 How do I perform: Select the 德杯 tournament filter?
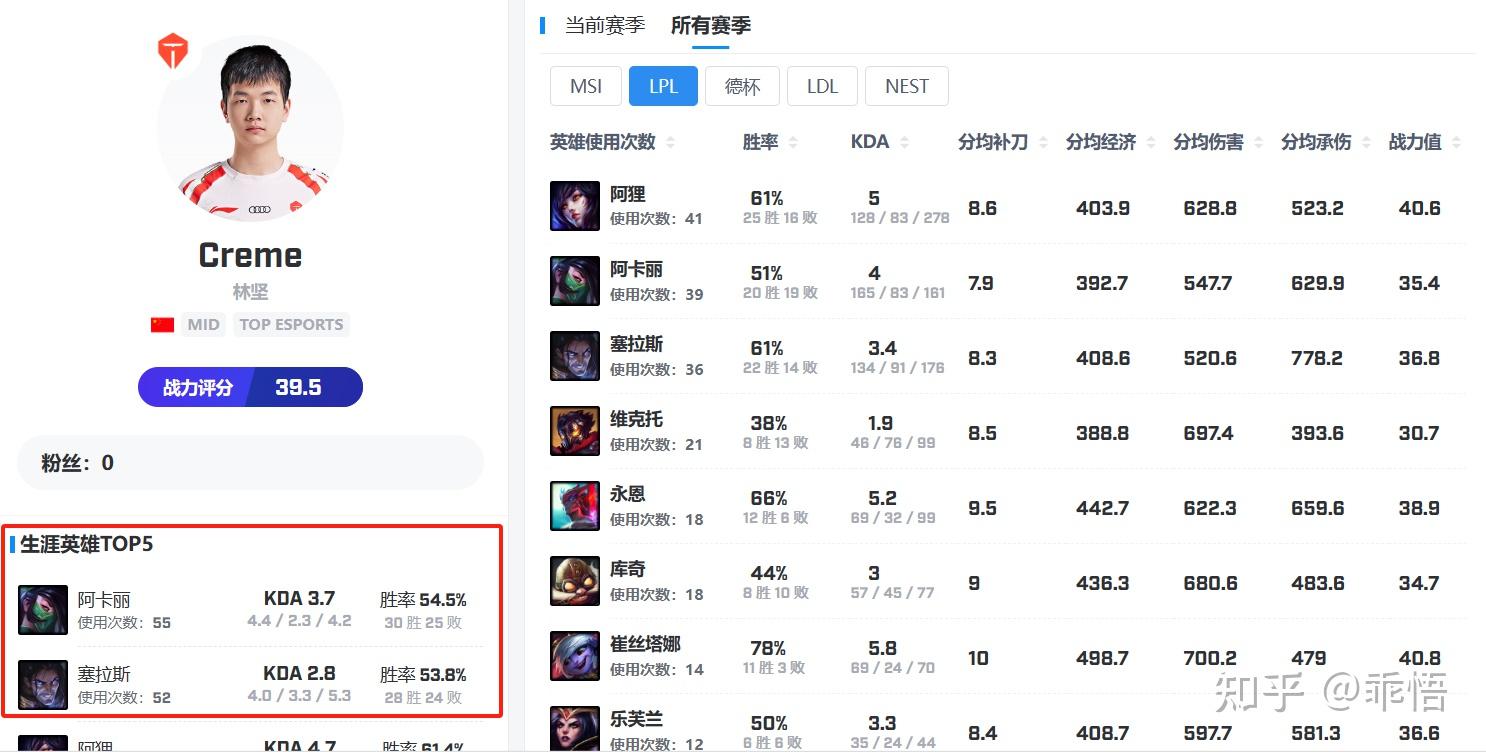(742, 86)
